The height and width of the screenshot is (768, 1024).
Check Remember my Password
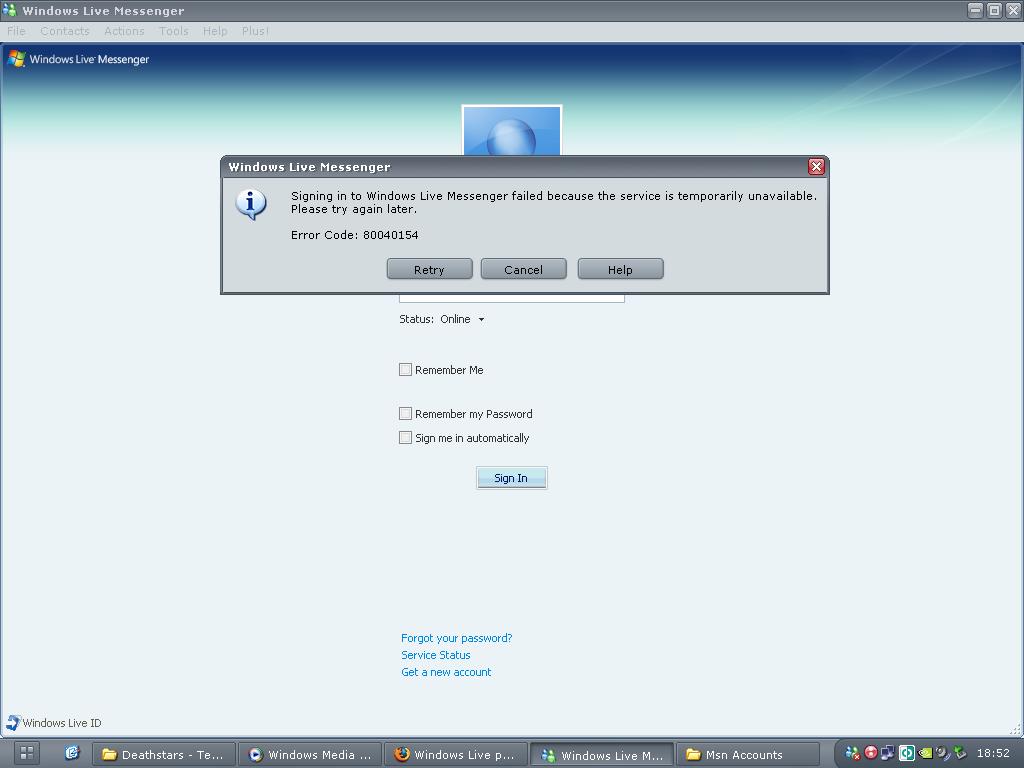pyautogui.click(x=405, y=413)
